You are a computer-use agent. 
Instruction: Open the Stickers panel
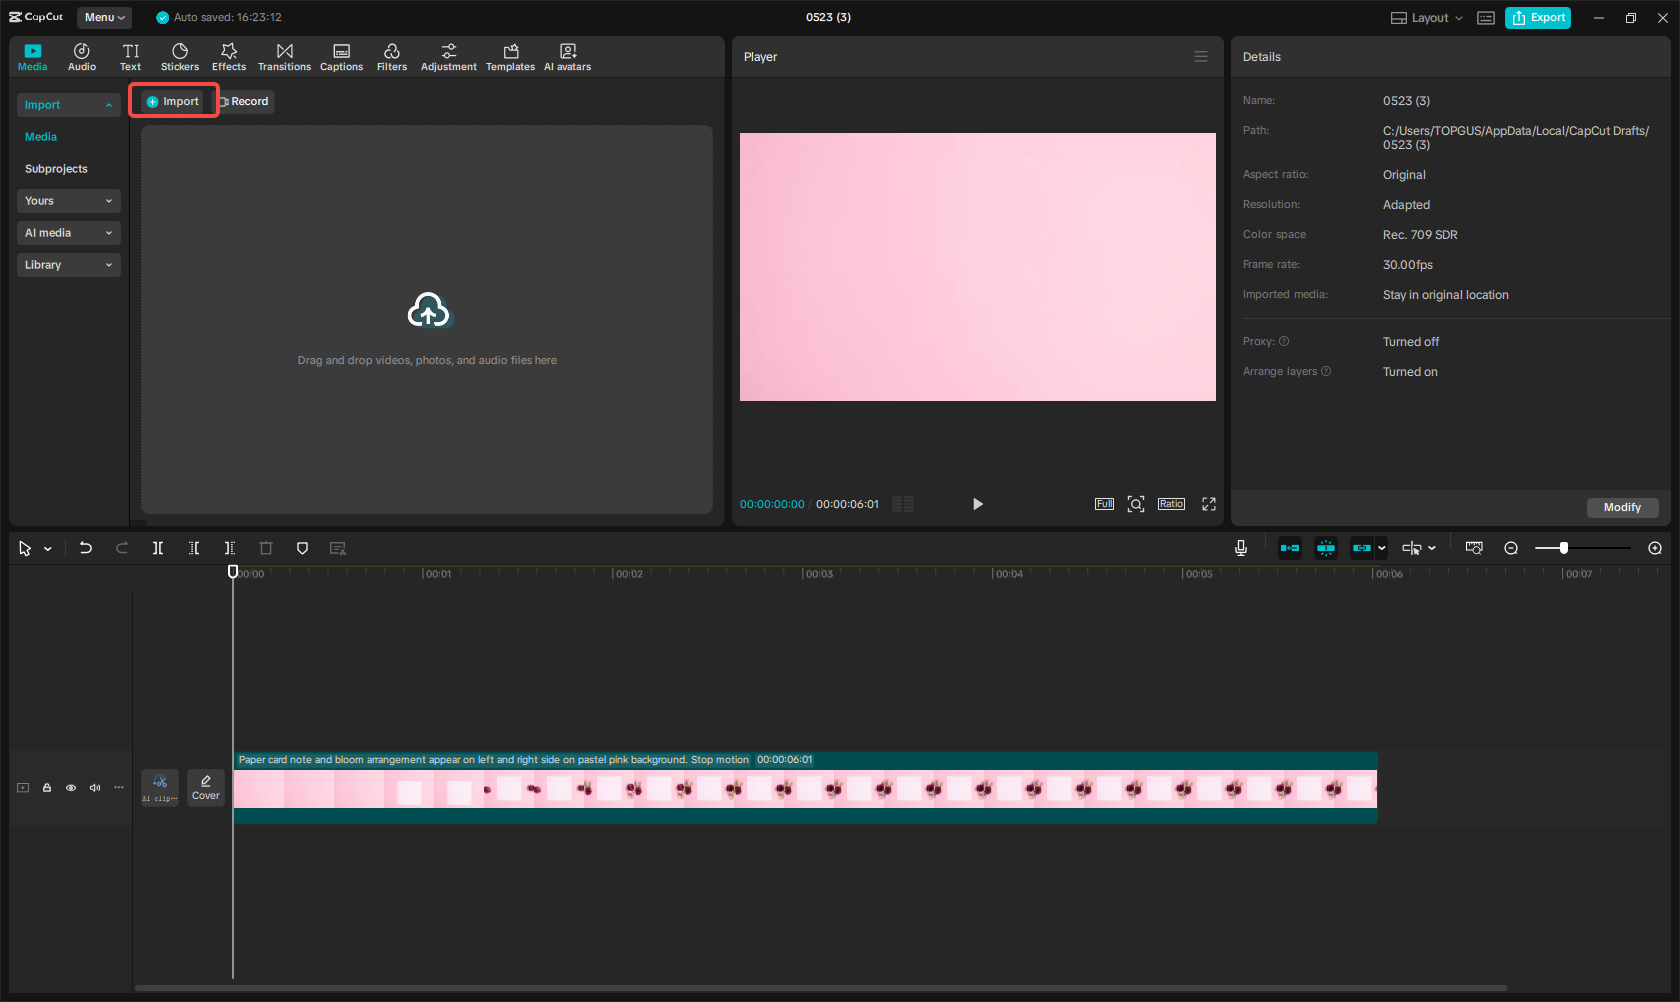tap(180, 55)
